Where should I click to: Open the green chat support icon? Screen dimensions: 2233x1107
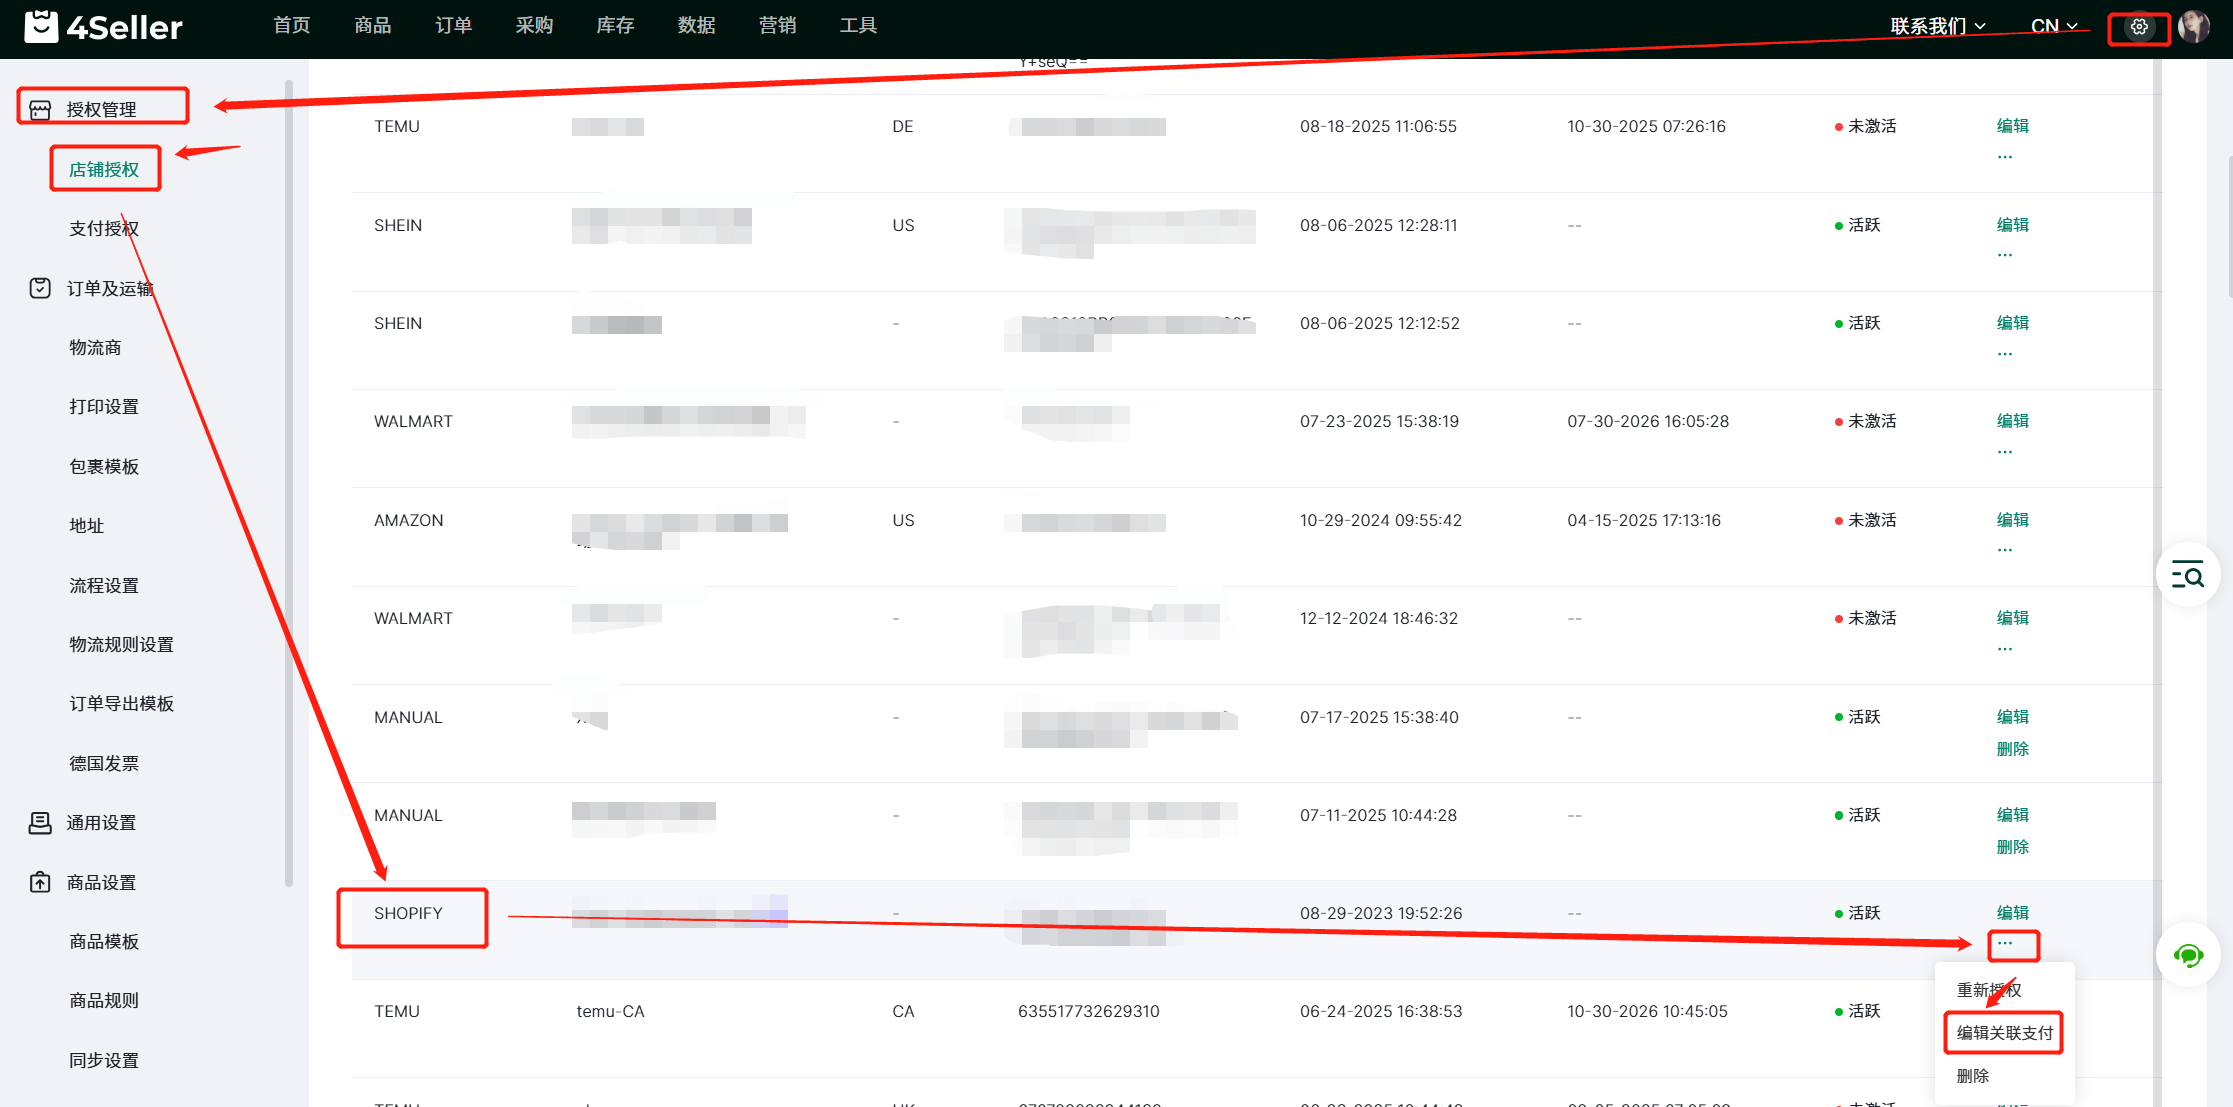click(x=2188, y=956)
